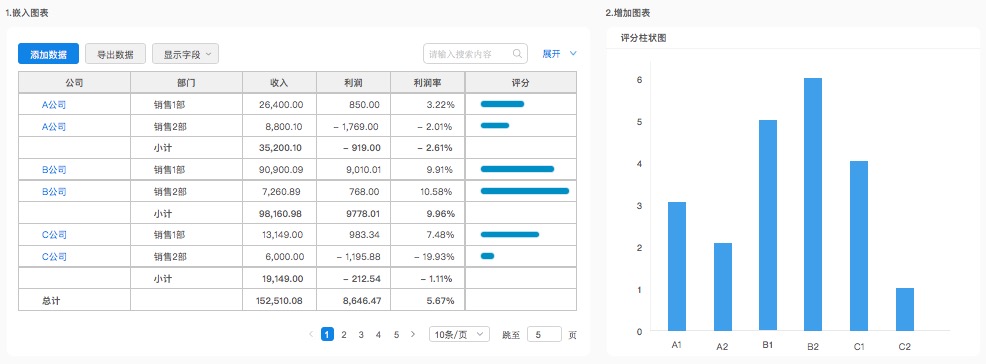
Task: Go to previous page arrow
Action: pos(311,334)
